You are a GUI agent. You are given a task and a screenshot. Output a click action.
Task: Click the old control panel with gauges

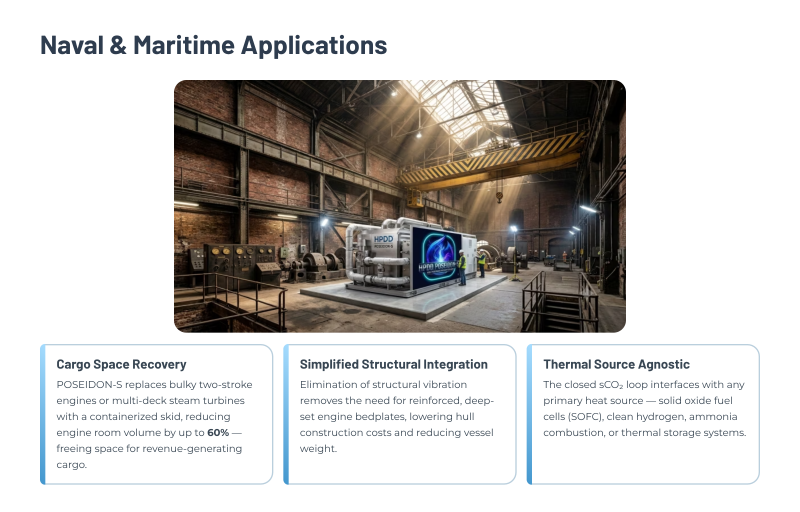point(232,264)
